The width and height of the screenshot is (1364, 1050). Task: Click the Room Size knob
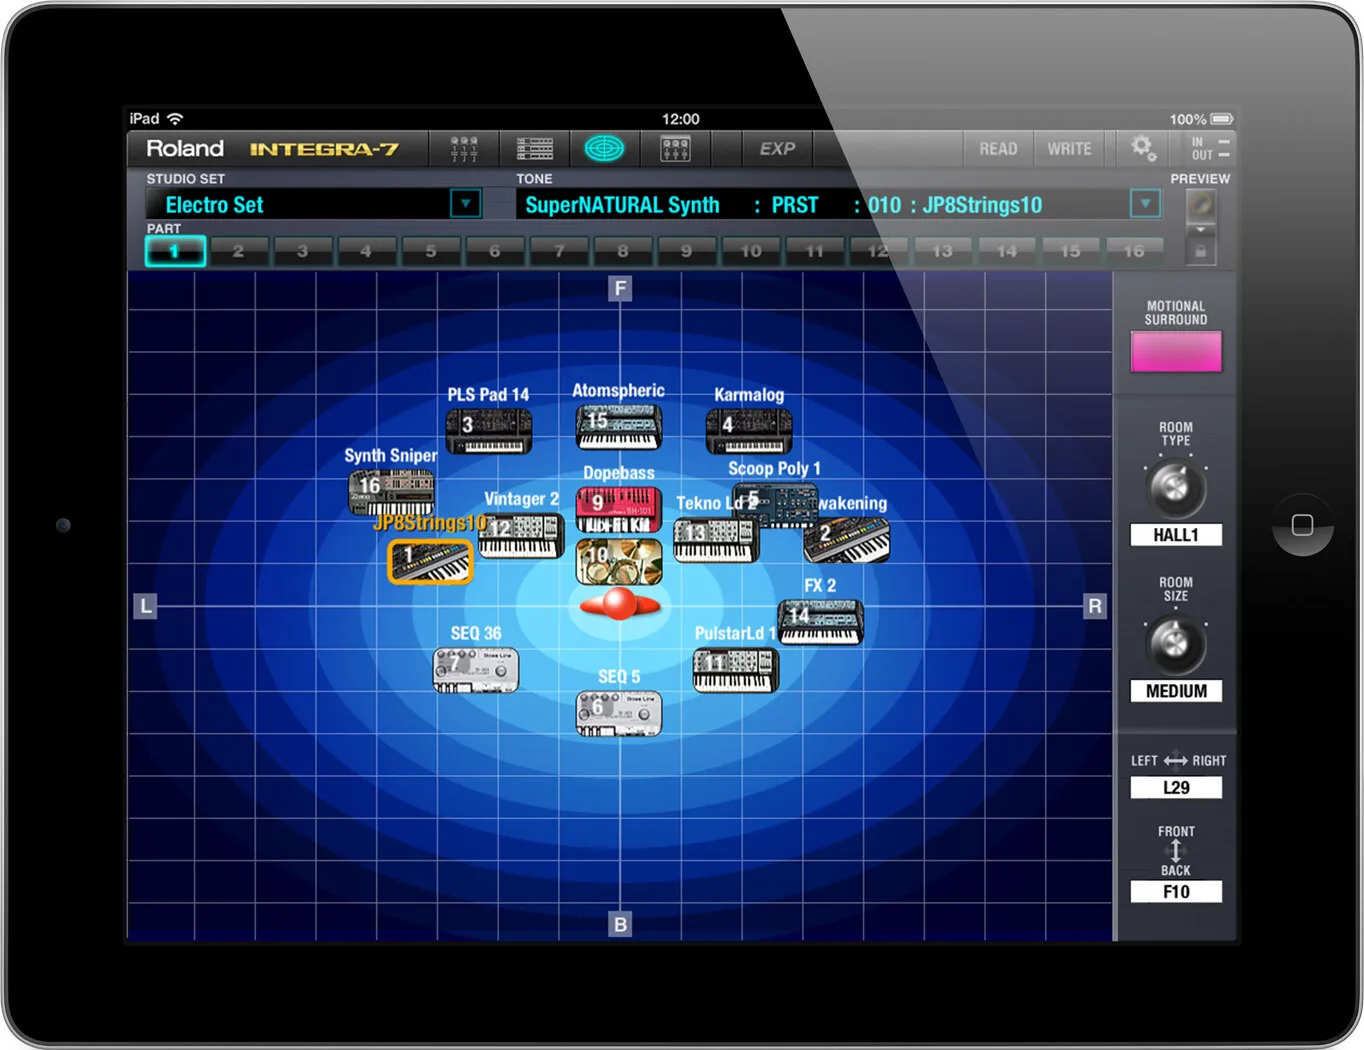click(1175, 643)
